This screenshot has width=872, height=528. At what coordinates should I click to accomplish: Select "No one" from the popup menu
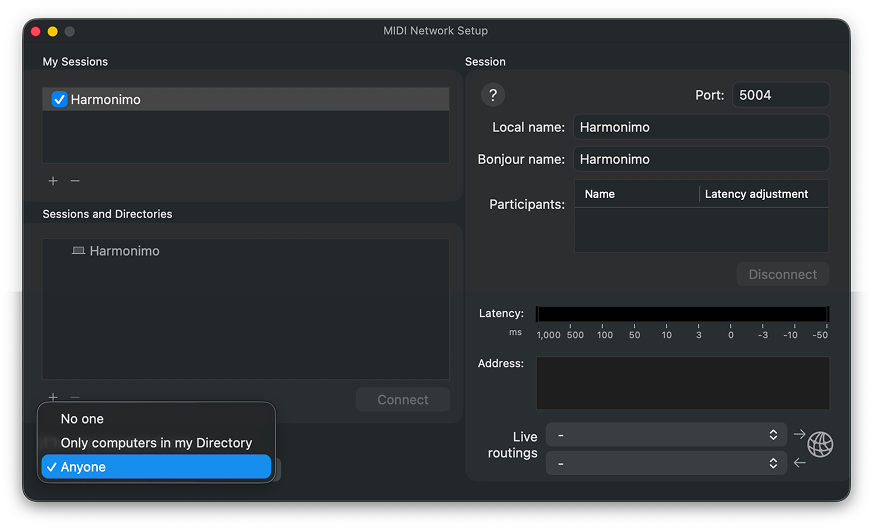pyautogui.click(x=82, y=419)
